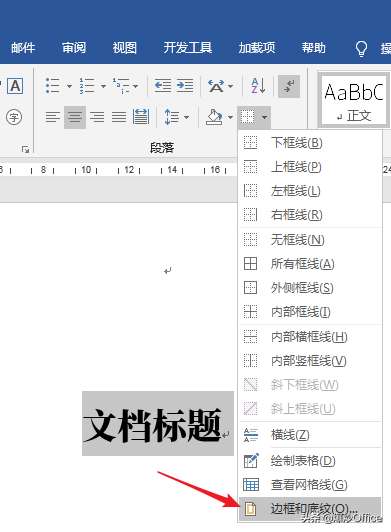
Task: Toggle show paragraph marks
Action: coord(289,86)
